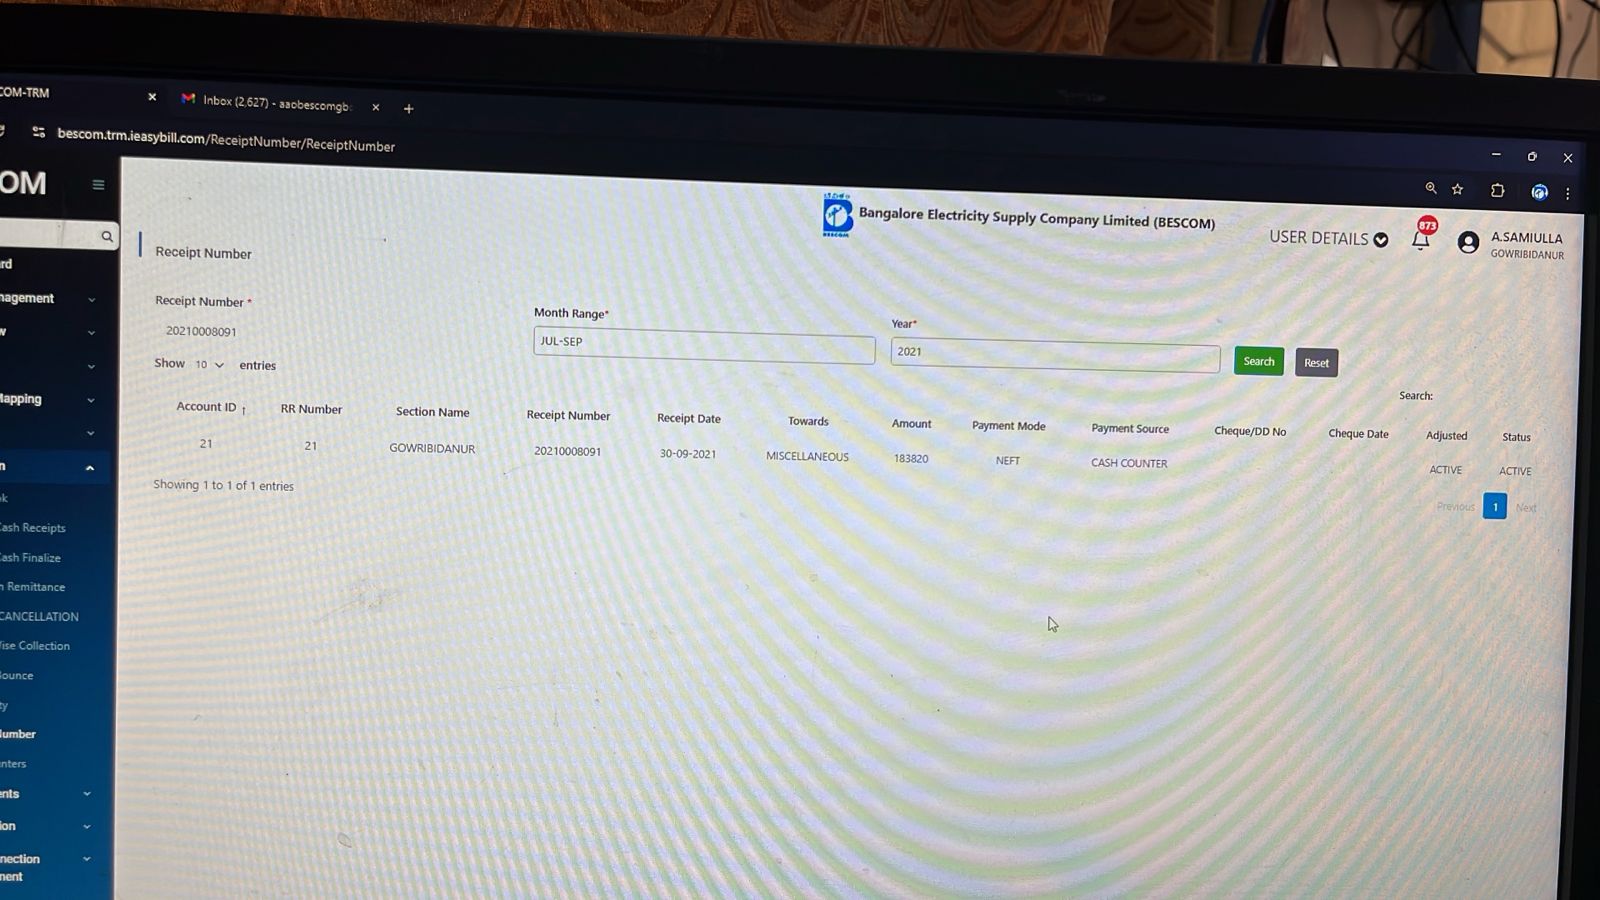
Task: Click NEFT payment mode cell
Action: coord(1008,461)
